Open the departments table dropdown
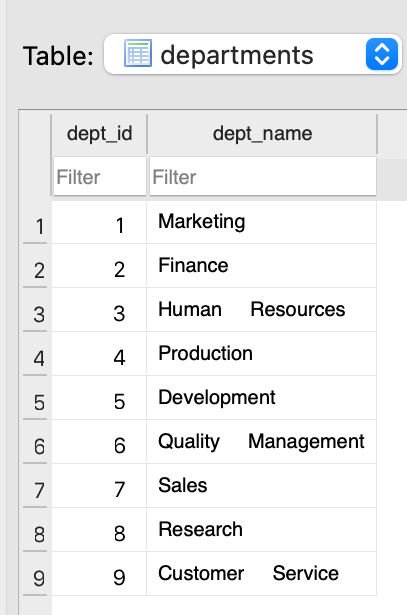 253,54
